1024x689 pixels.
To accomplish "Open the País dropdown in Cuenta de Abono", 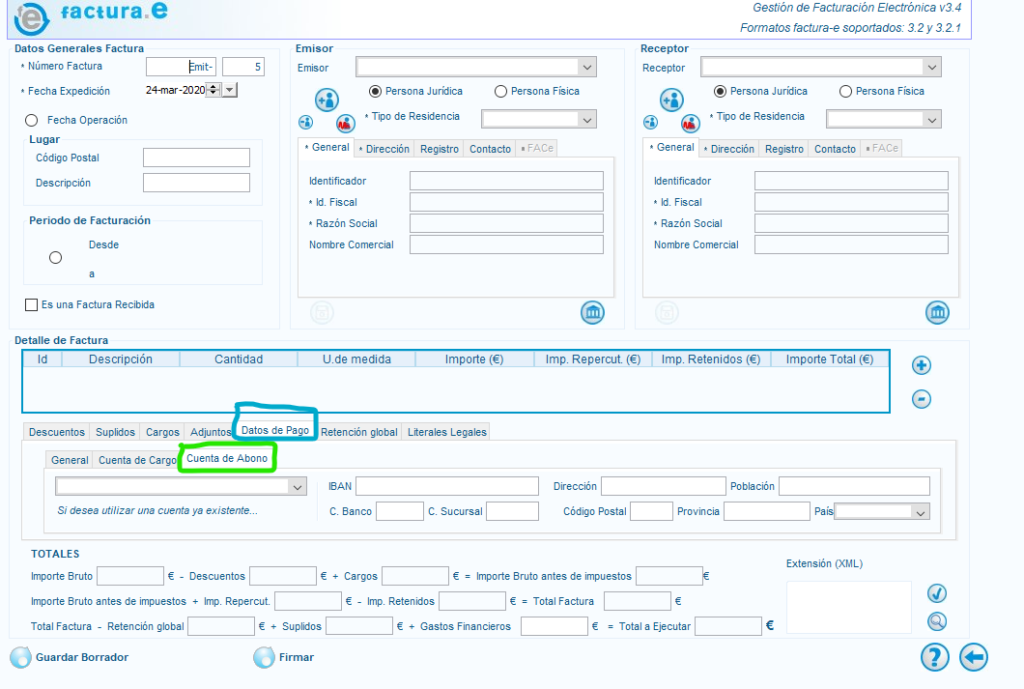I will coord(920,512).
